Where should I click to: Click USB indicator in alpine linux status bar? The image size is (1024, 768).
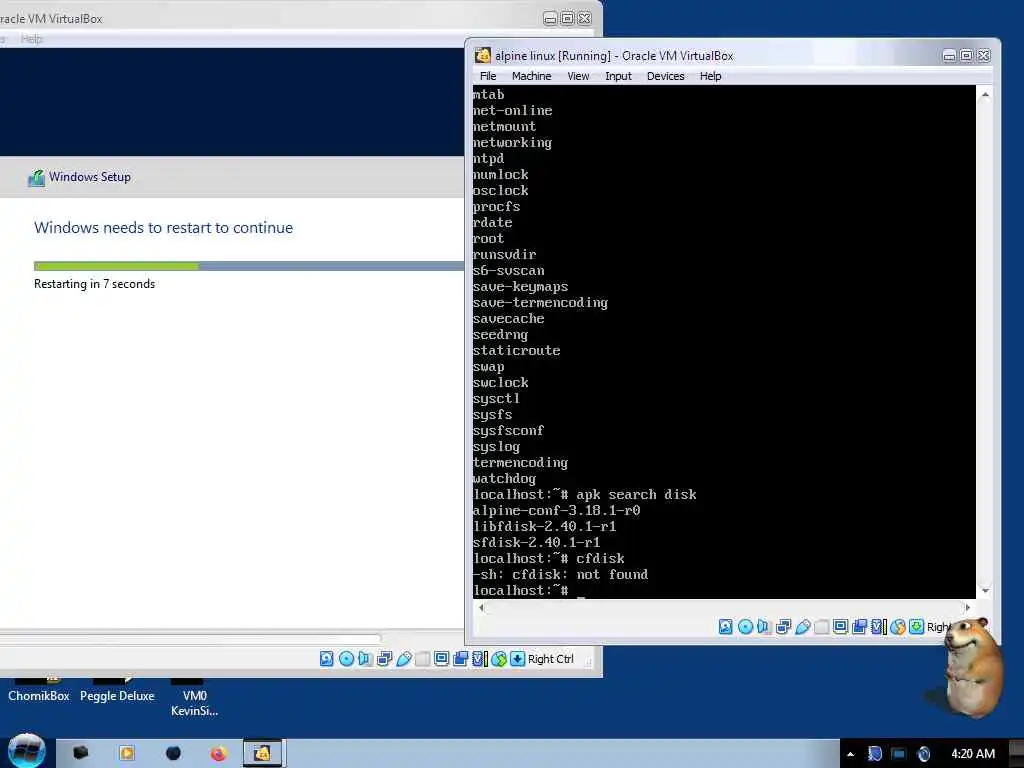click(803, 627)
